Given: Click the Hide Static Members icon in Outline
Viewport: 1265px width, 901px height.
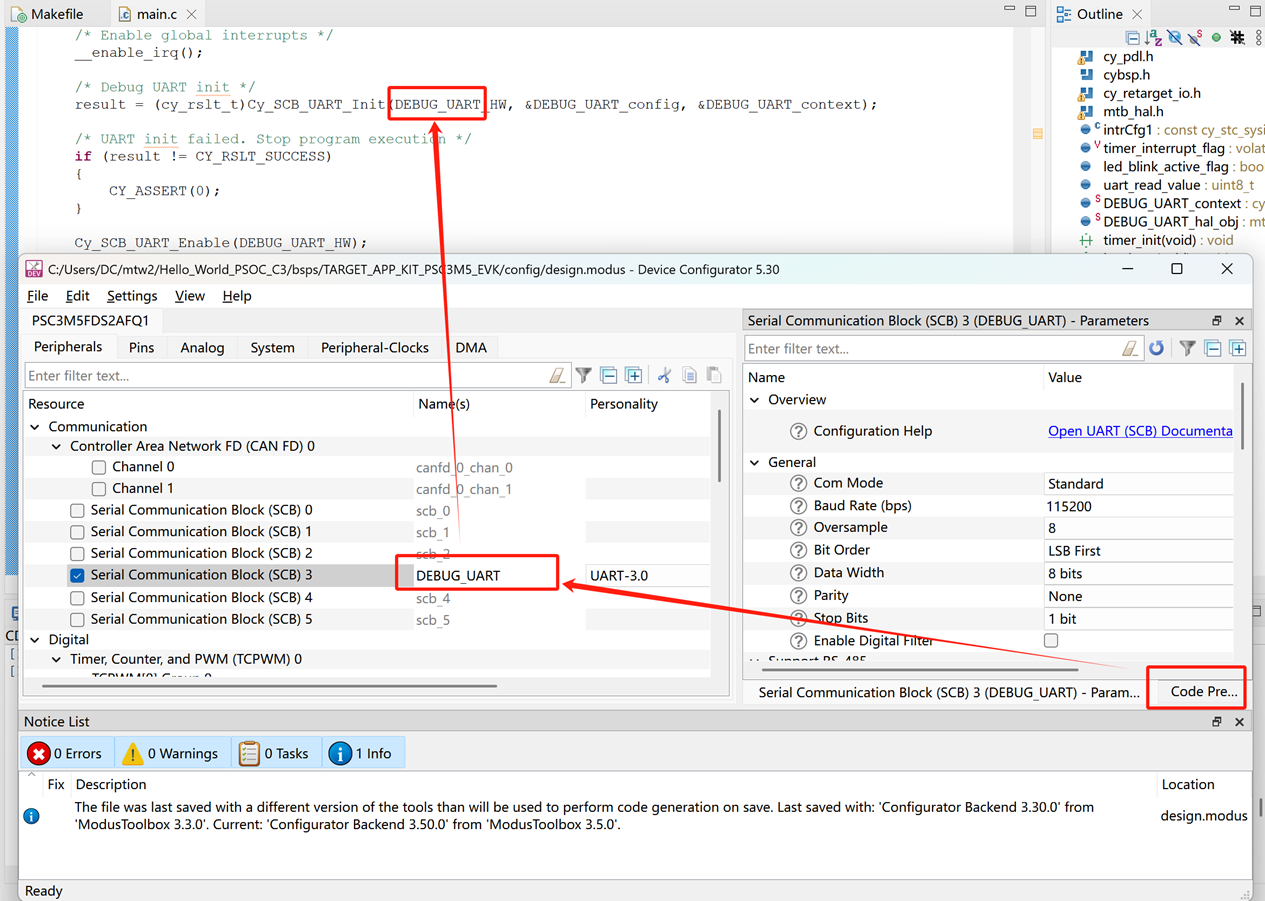Looking at the screenshot, I should click(1195, 38).
